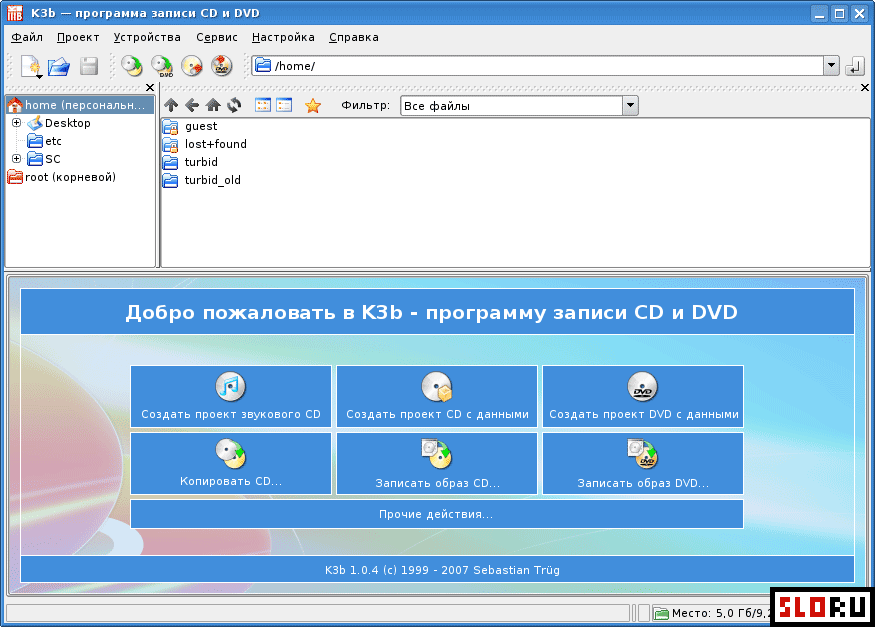Expand the Desktop folder tree node
The width and height of the screenshot is (875, 627).
click(x=16, y=123)
